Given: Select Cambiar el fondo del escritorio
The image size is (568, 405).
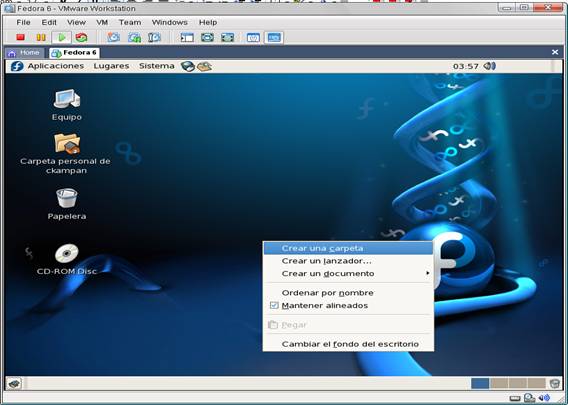Looking at the screenshot, I should (x=348, y=344).
